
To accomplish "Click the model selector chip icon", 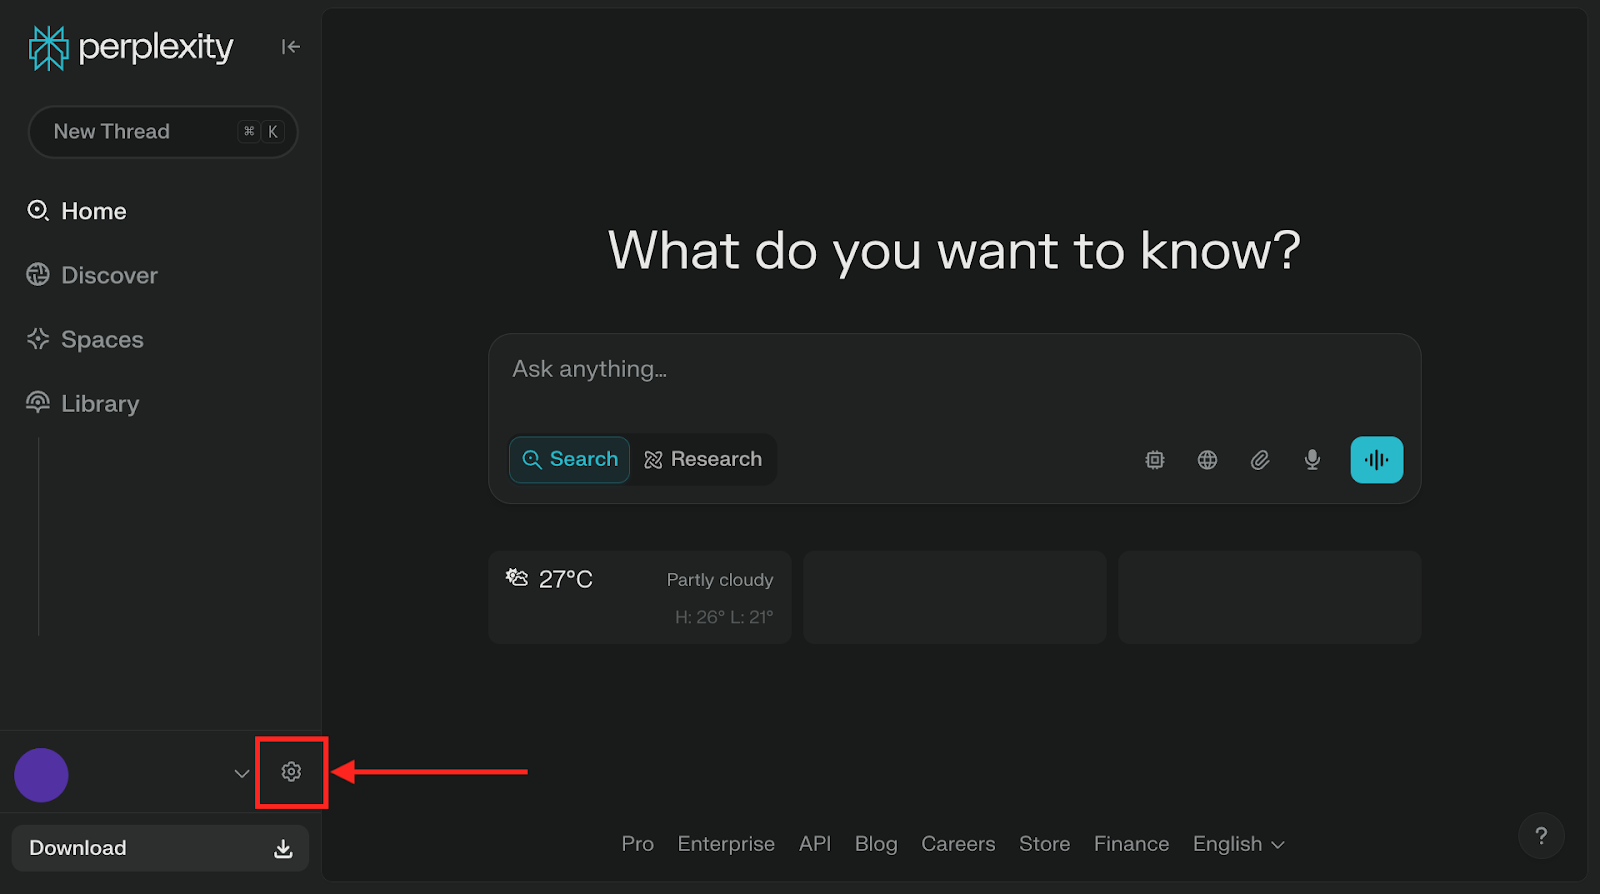I will [x=1155, y=460].
